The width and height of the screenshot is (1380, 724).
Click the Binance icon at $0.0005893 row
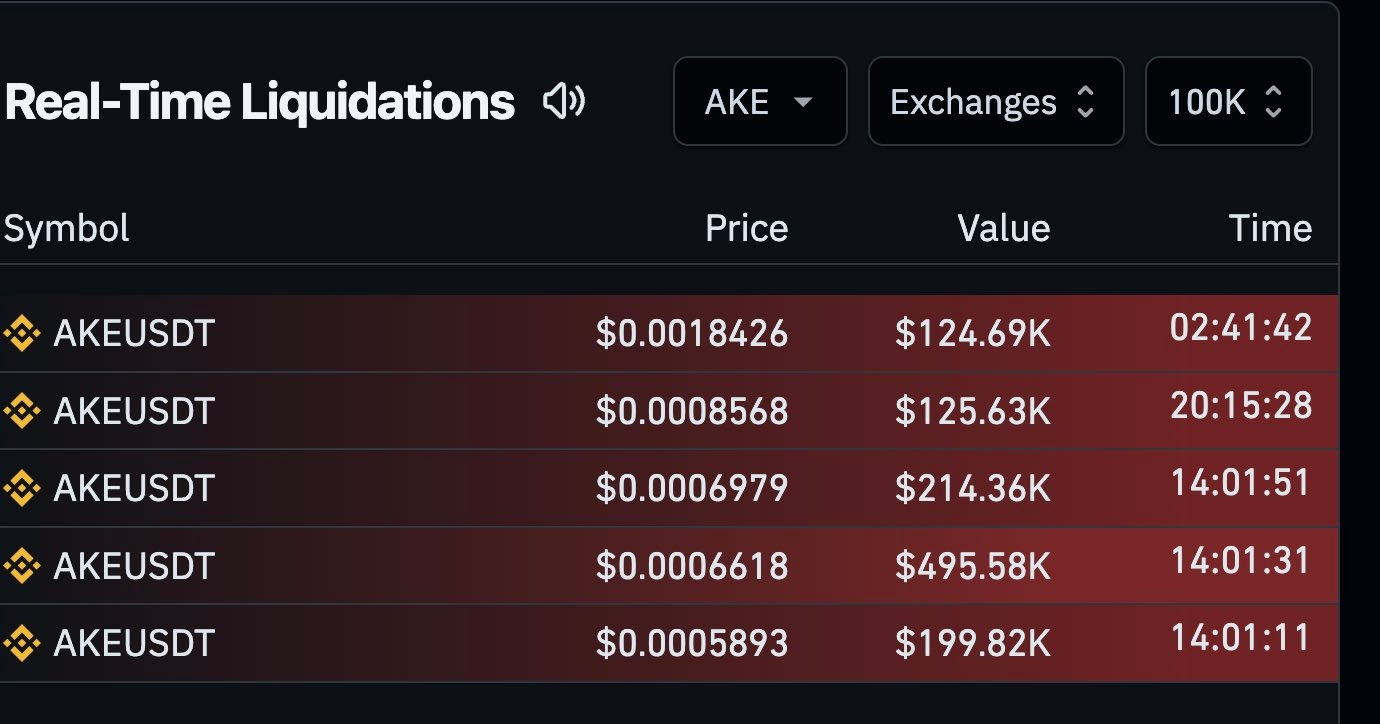coord(22,643)
